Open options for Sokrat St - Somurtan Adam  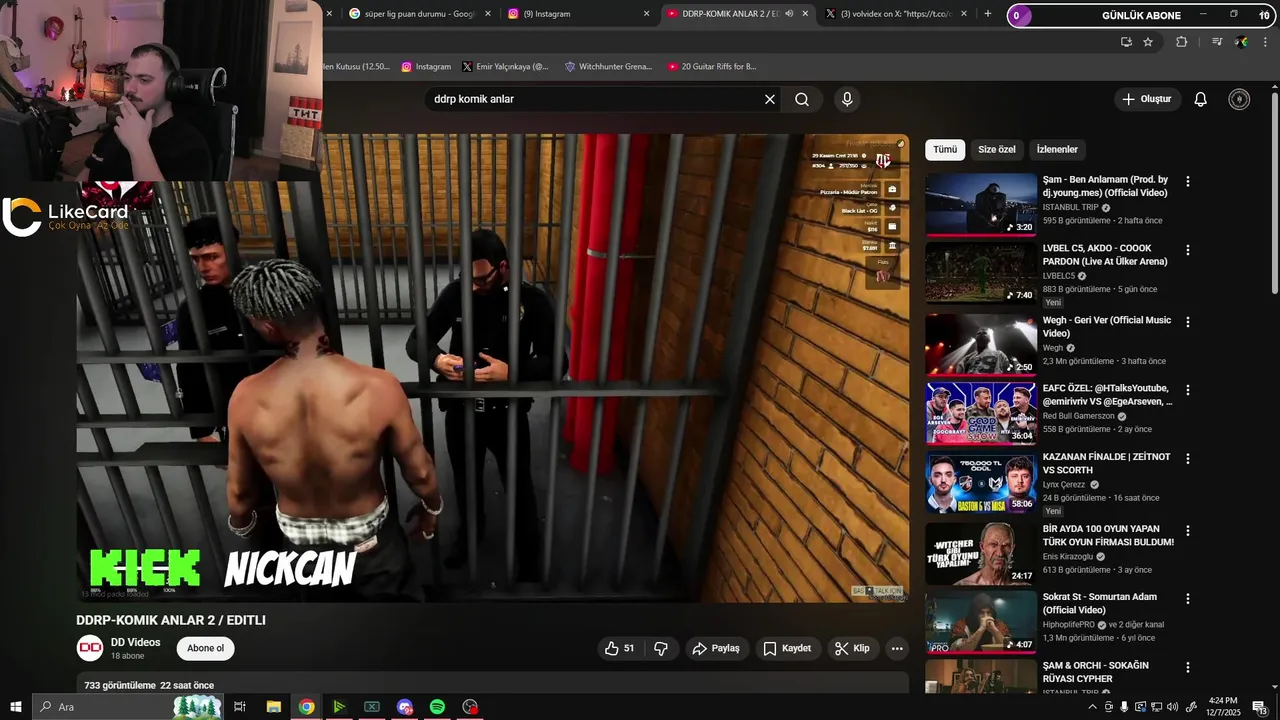coord(1188,598)
